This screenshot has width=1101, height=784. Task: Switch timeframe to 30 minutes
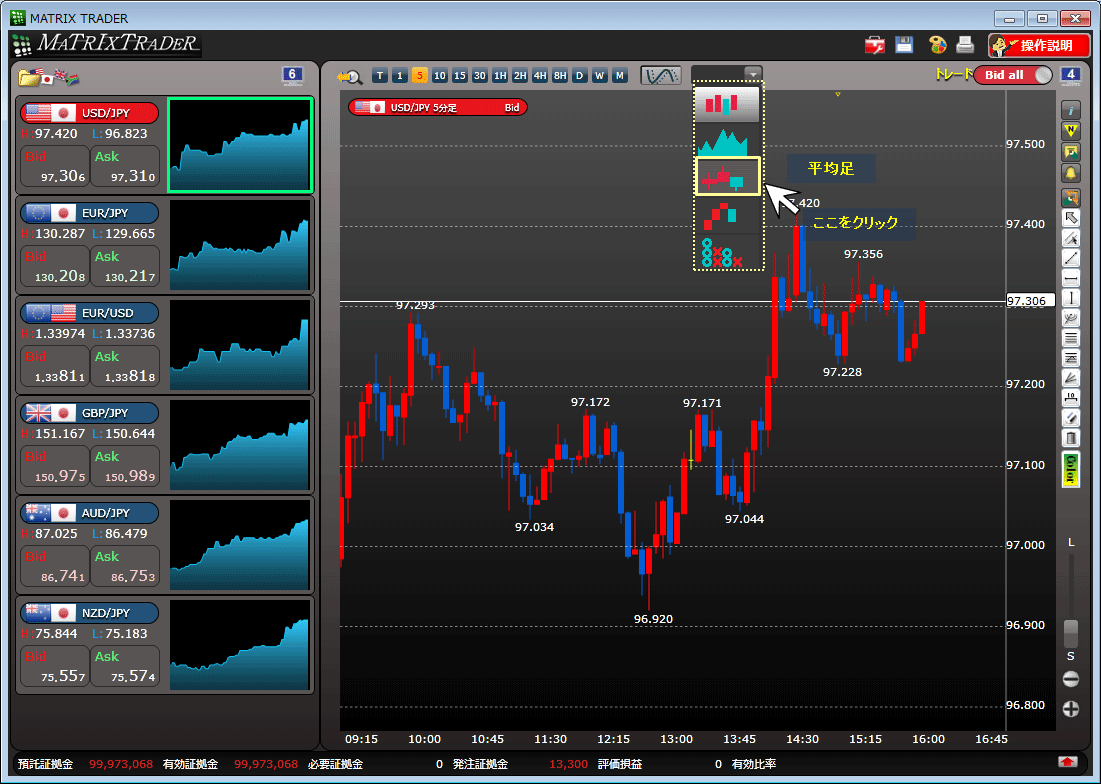click(x=480, y=76)
